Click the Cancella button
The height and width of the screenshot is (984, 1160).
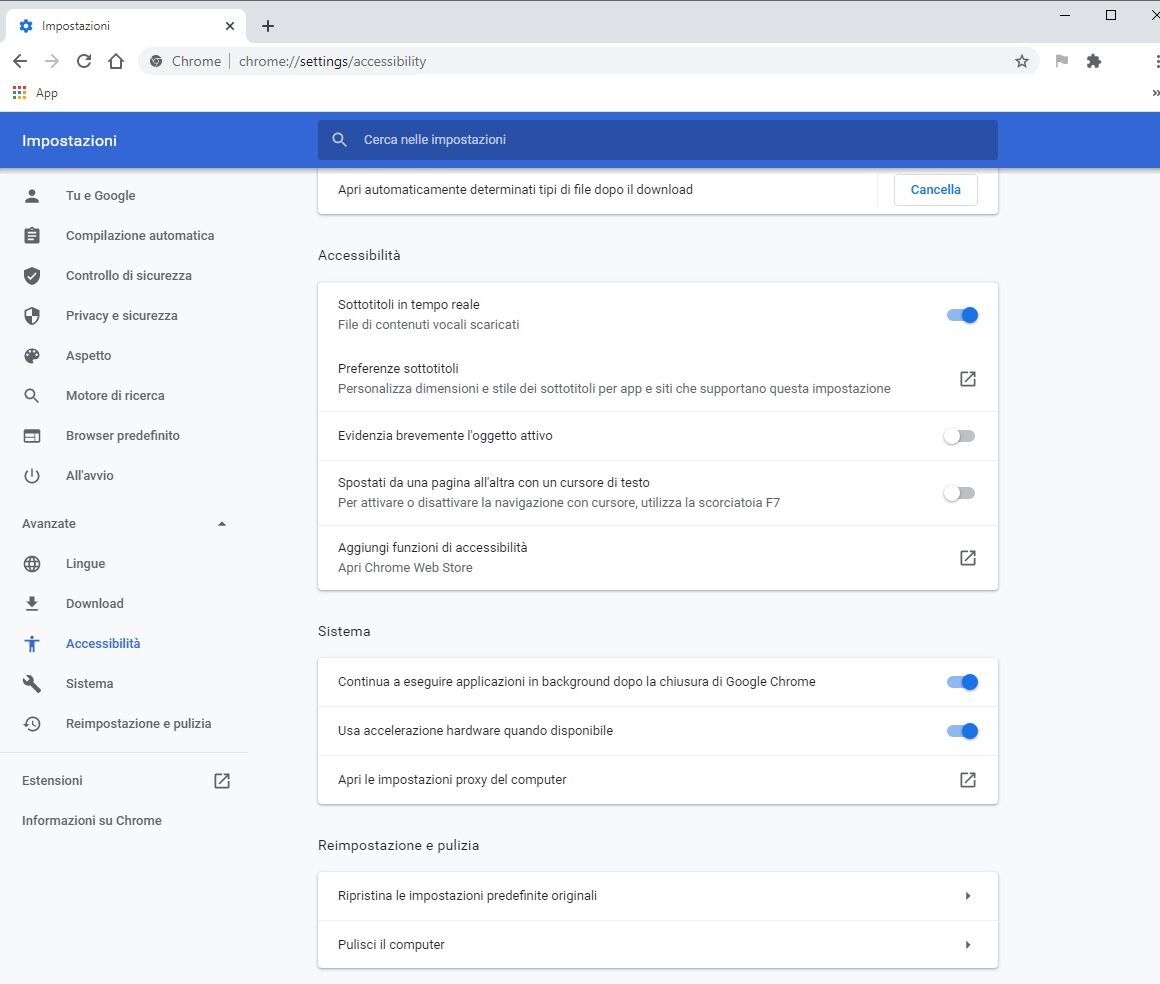coord(934,189)
